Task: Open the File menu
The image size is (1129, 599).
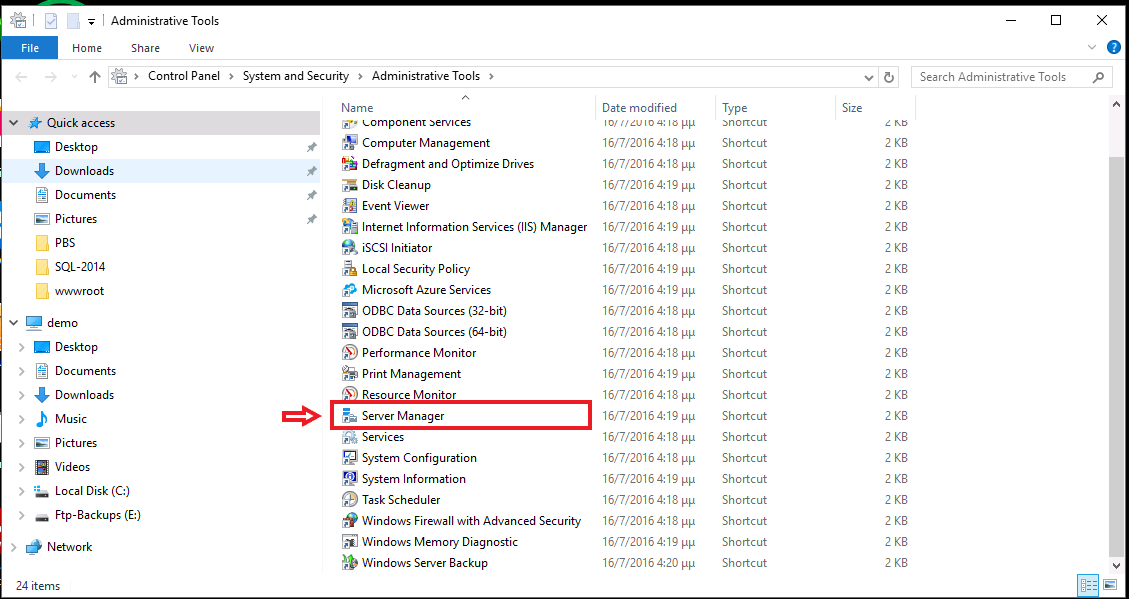Action: pos(30,48)
